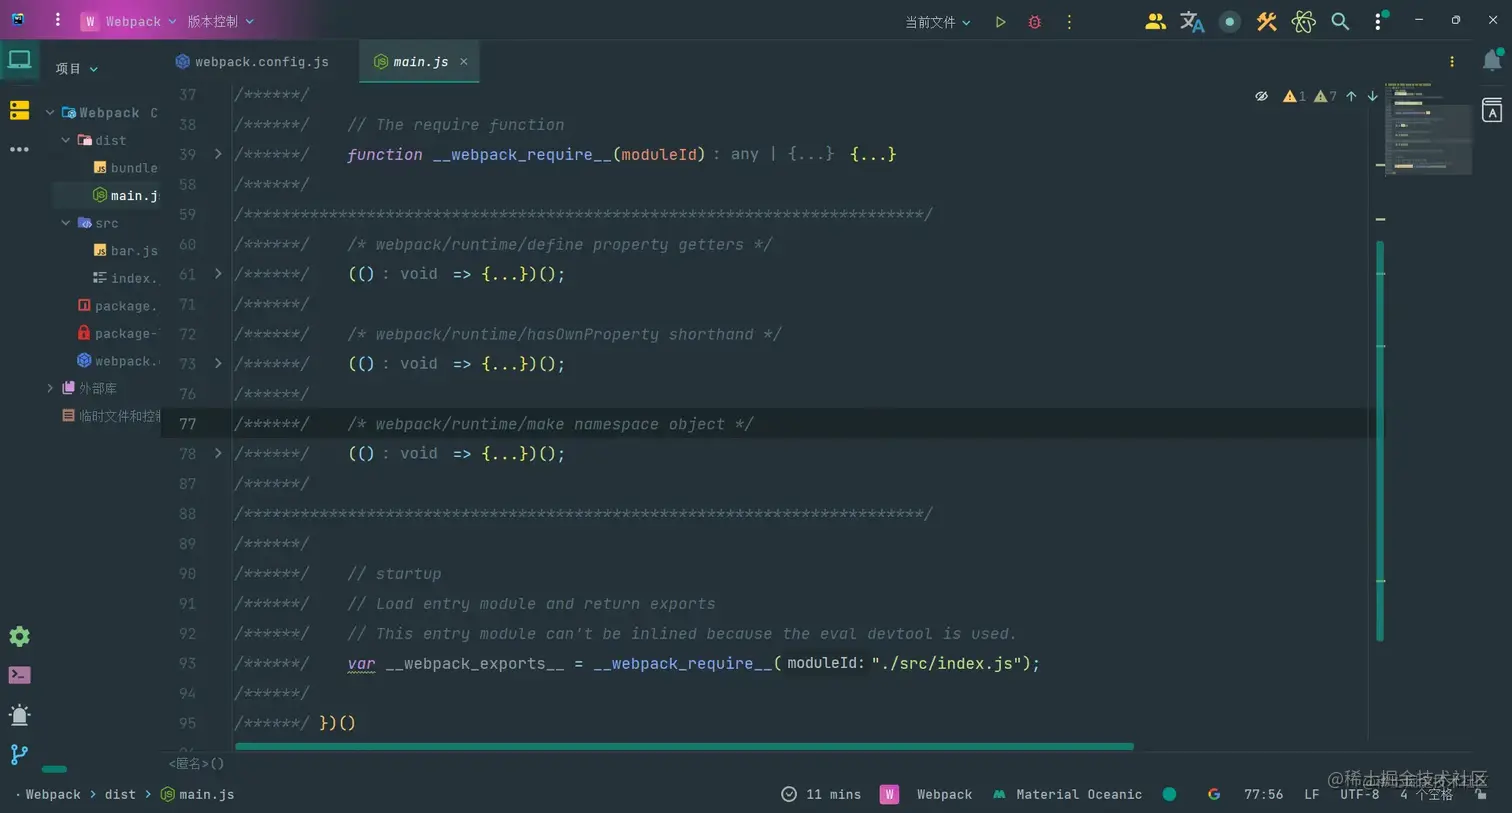The image size is (1512, 813).
Task: Run the current file with the play button
Action: (1000, 22)
